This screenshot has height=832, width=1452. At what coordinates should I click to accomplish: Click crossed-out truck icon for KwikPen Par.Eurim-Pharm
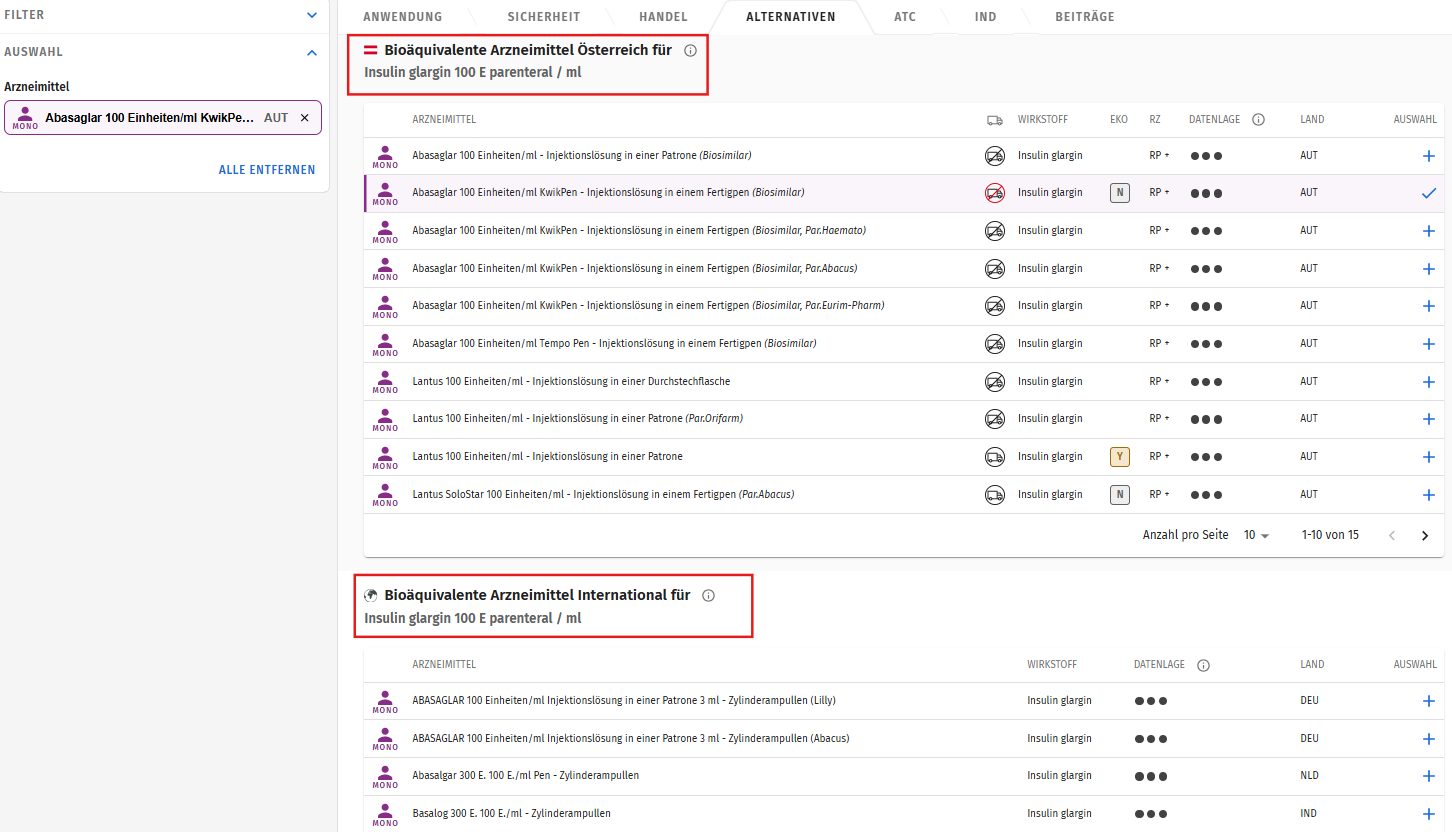point(994,306)
